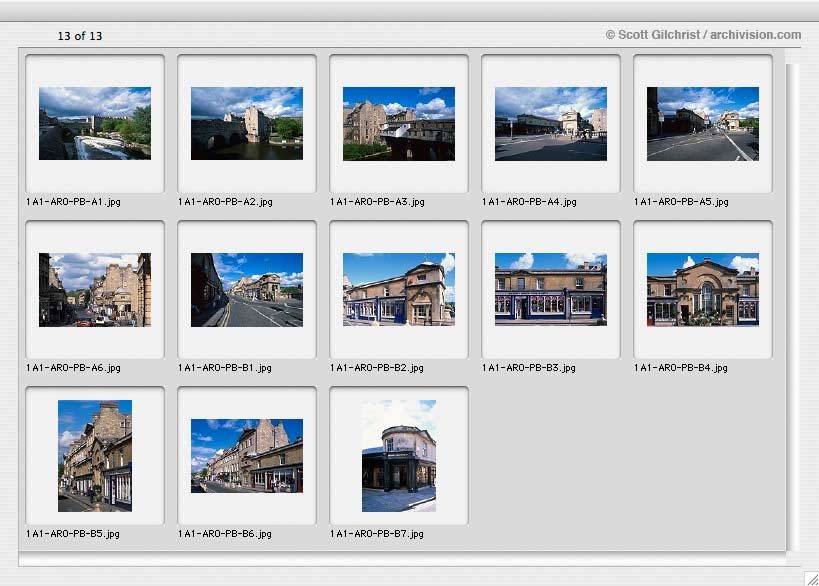This screenshot has width=819, height=586.
Task: Select thumbnail 1A1-ARO-PB-B6.jpg
Action: pos(247,455)
